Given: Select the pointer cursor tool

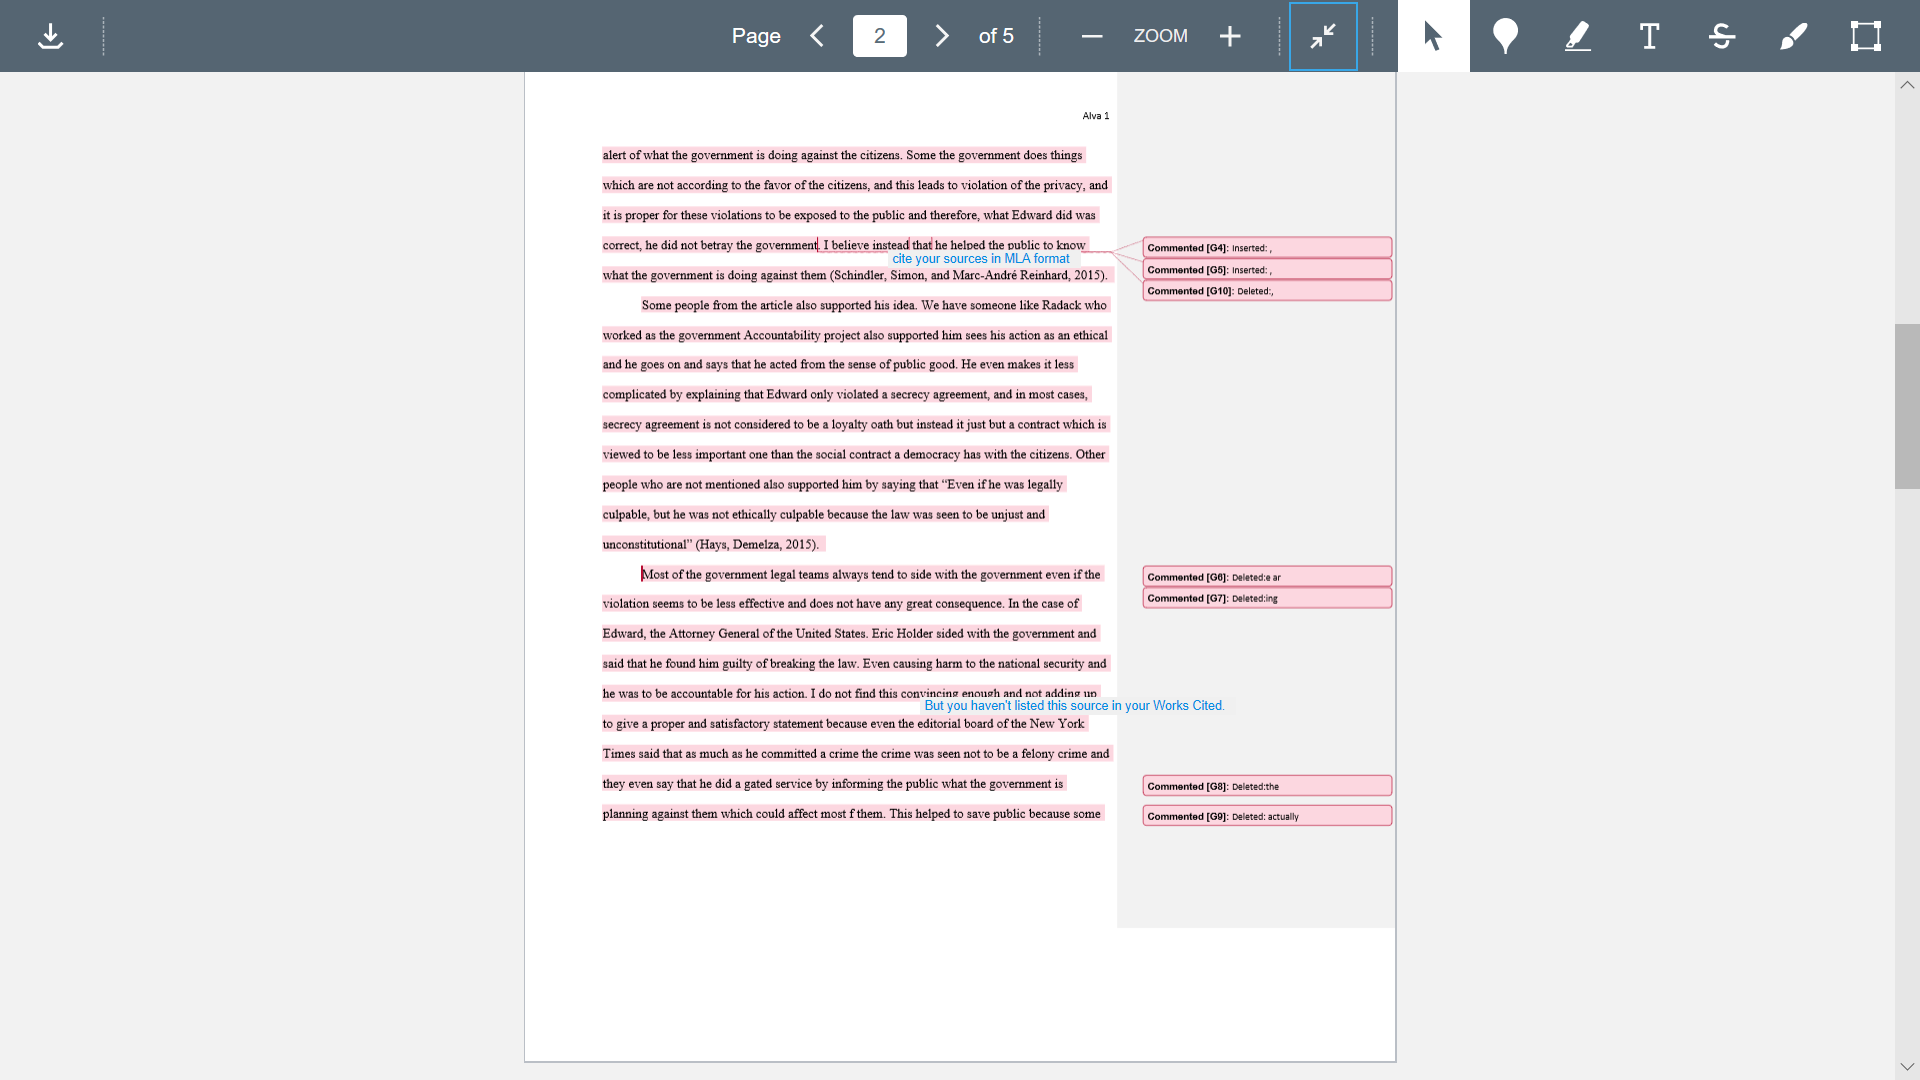Looking at the screenshot, I should (x=1433, y=36).
